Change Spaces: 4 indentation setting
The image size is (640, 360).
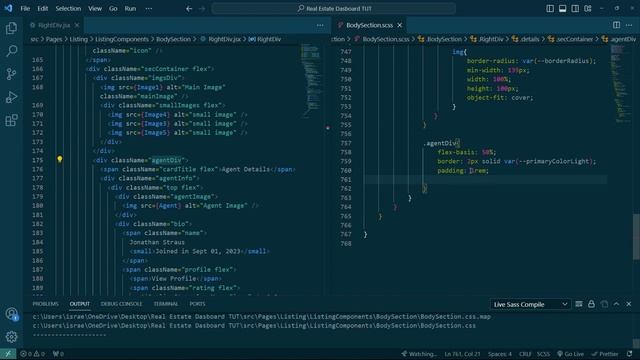coord(500,354)
